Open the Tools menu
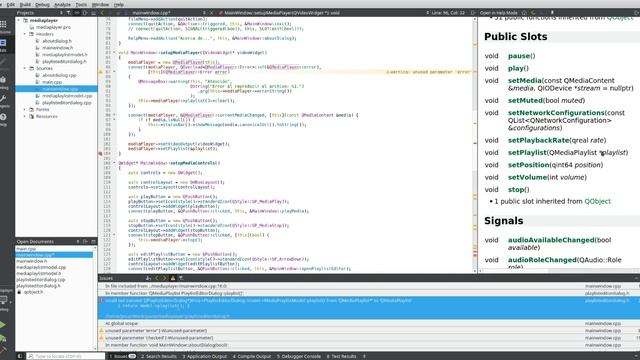640x360 pixels. (x=81, y=4)
